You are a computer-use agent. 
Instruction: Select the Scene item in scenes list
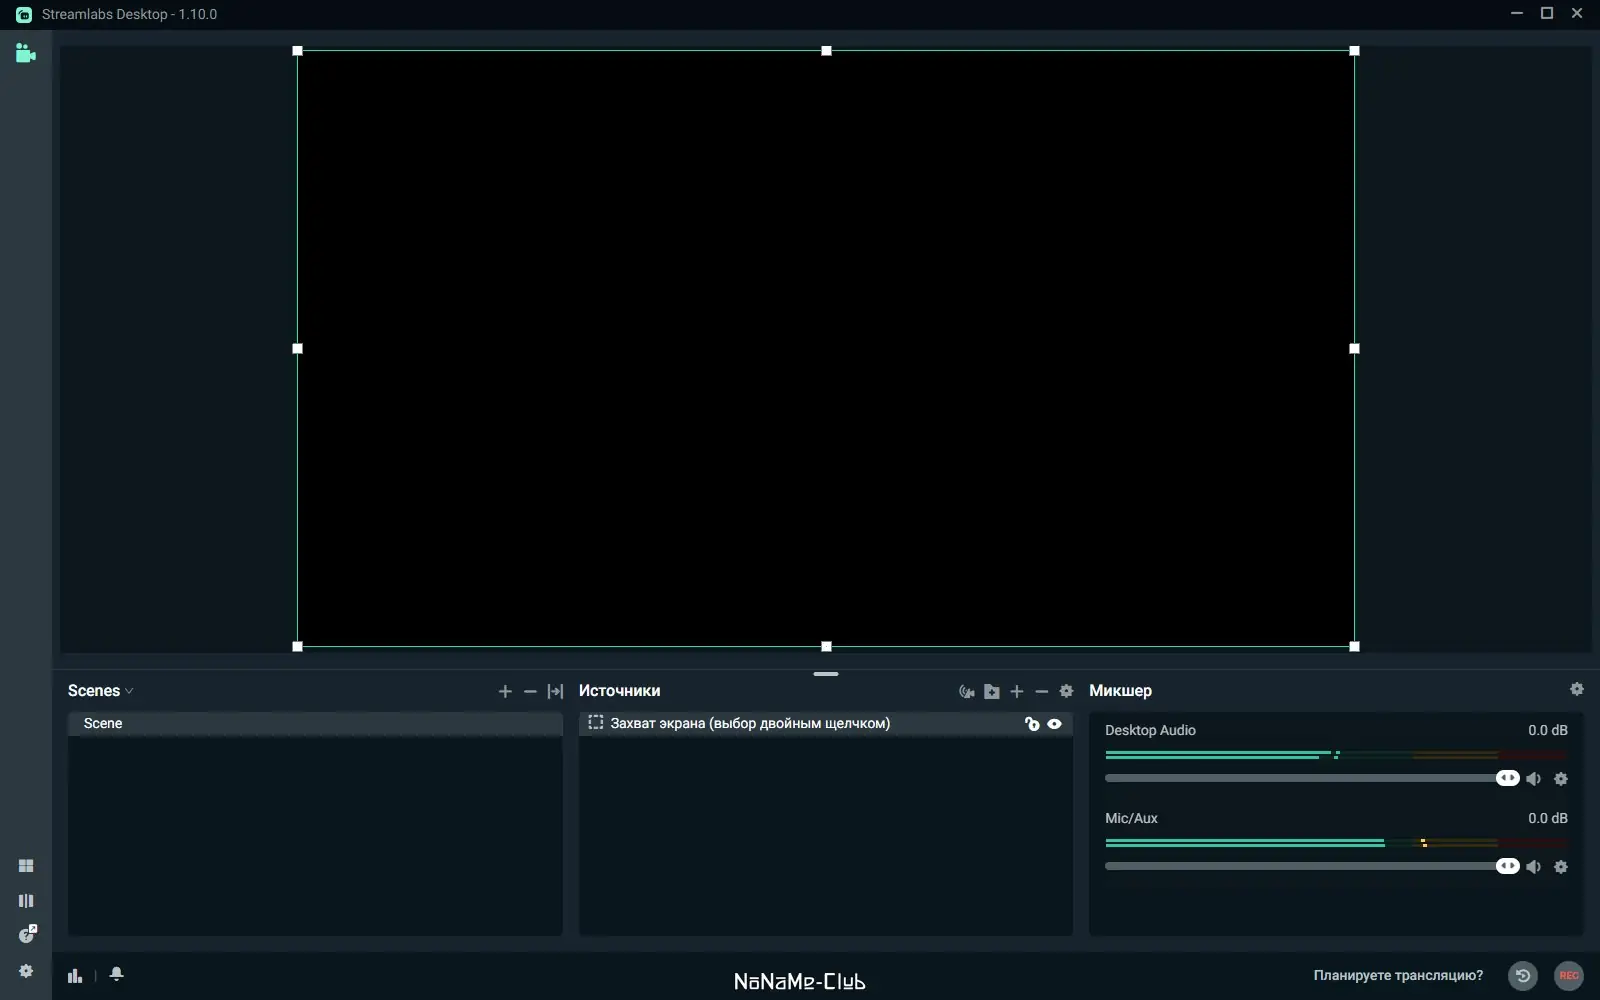(315, 724)
